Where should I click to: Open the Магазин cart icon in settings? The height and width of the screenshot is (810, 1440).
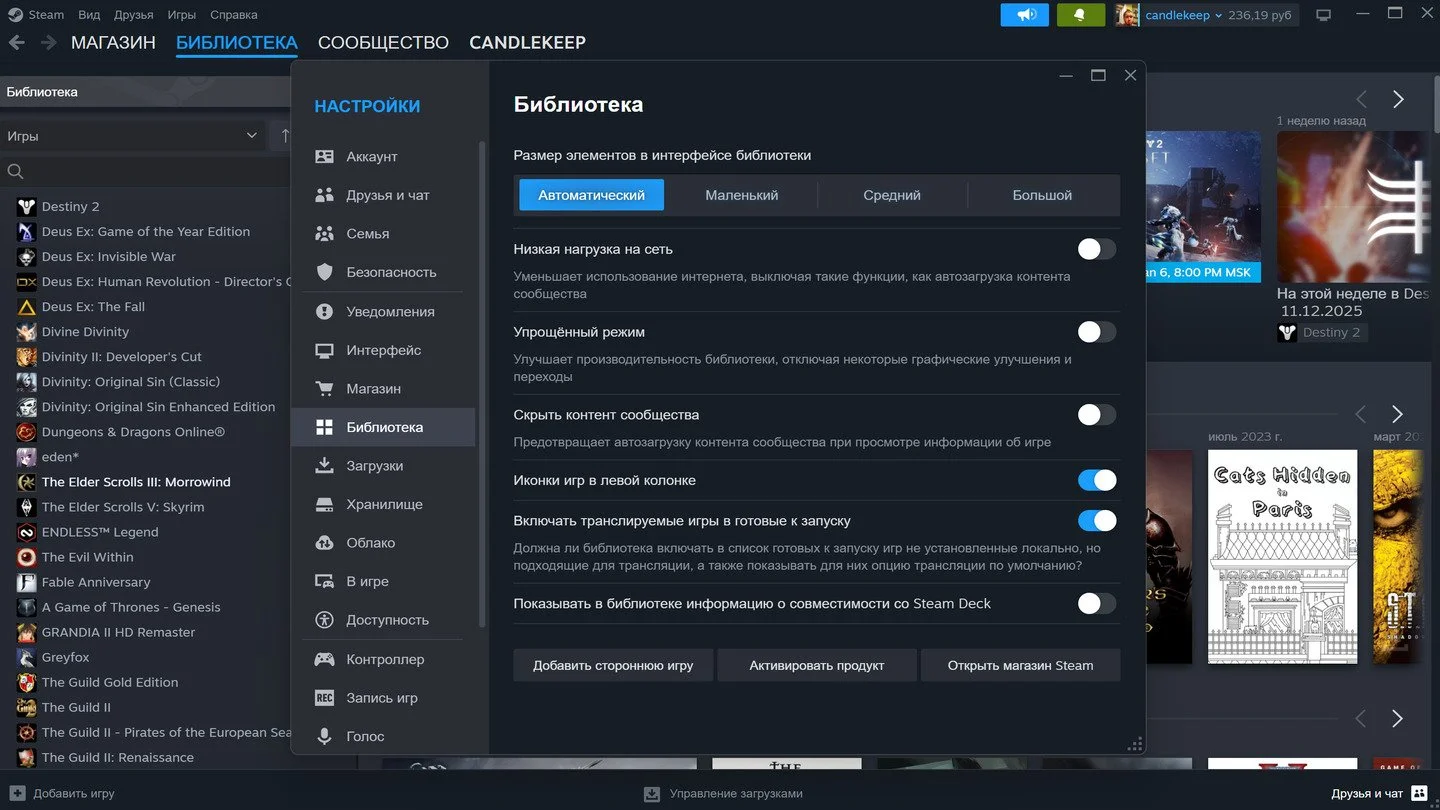[324, 388]
